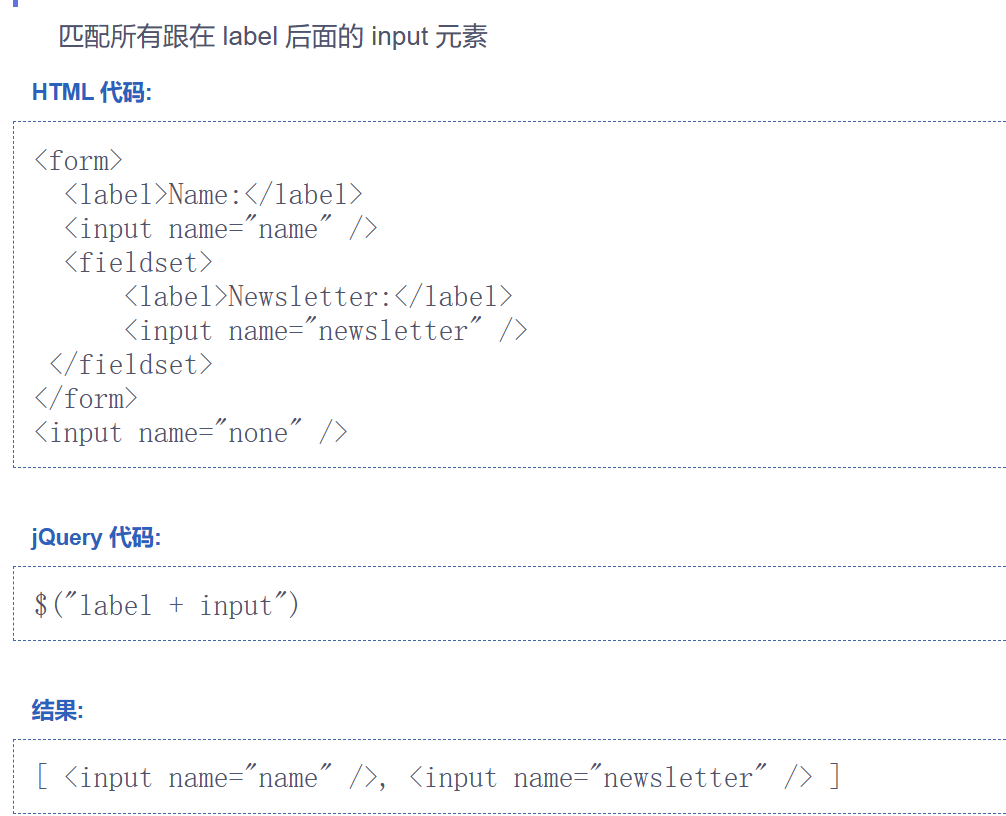
Task: Click the $("label + input") selector code
Action: (x=166, y=605)
